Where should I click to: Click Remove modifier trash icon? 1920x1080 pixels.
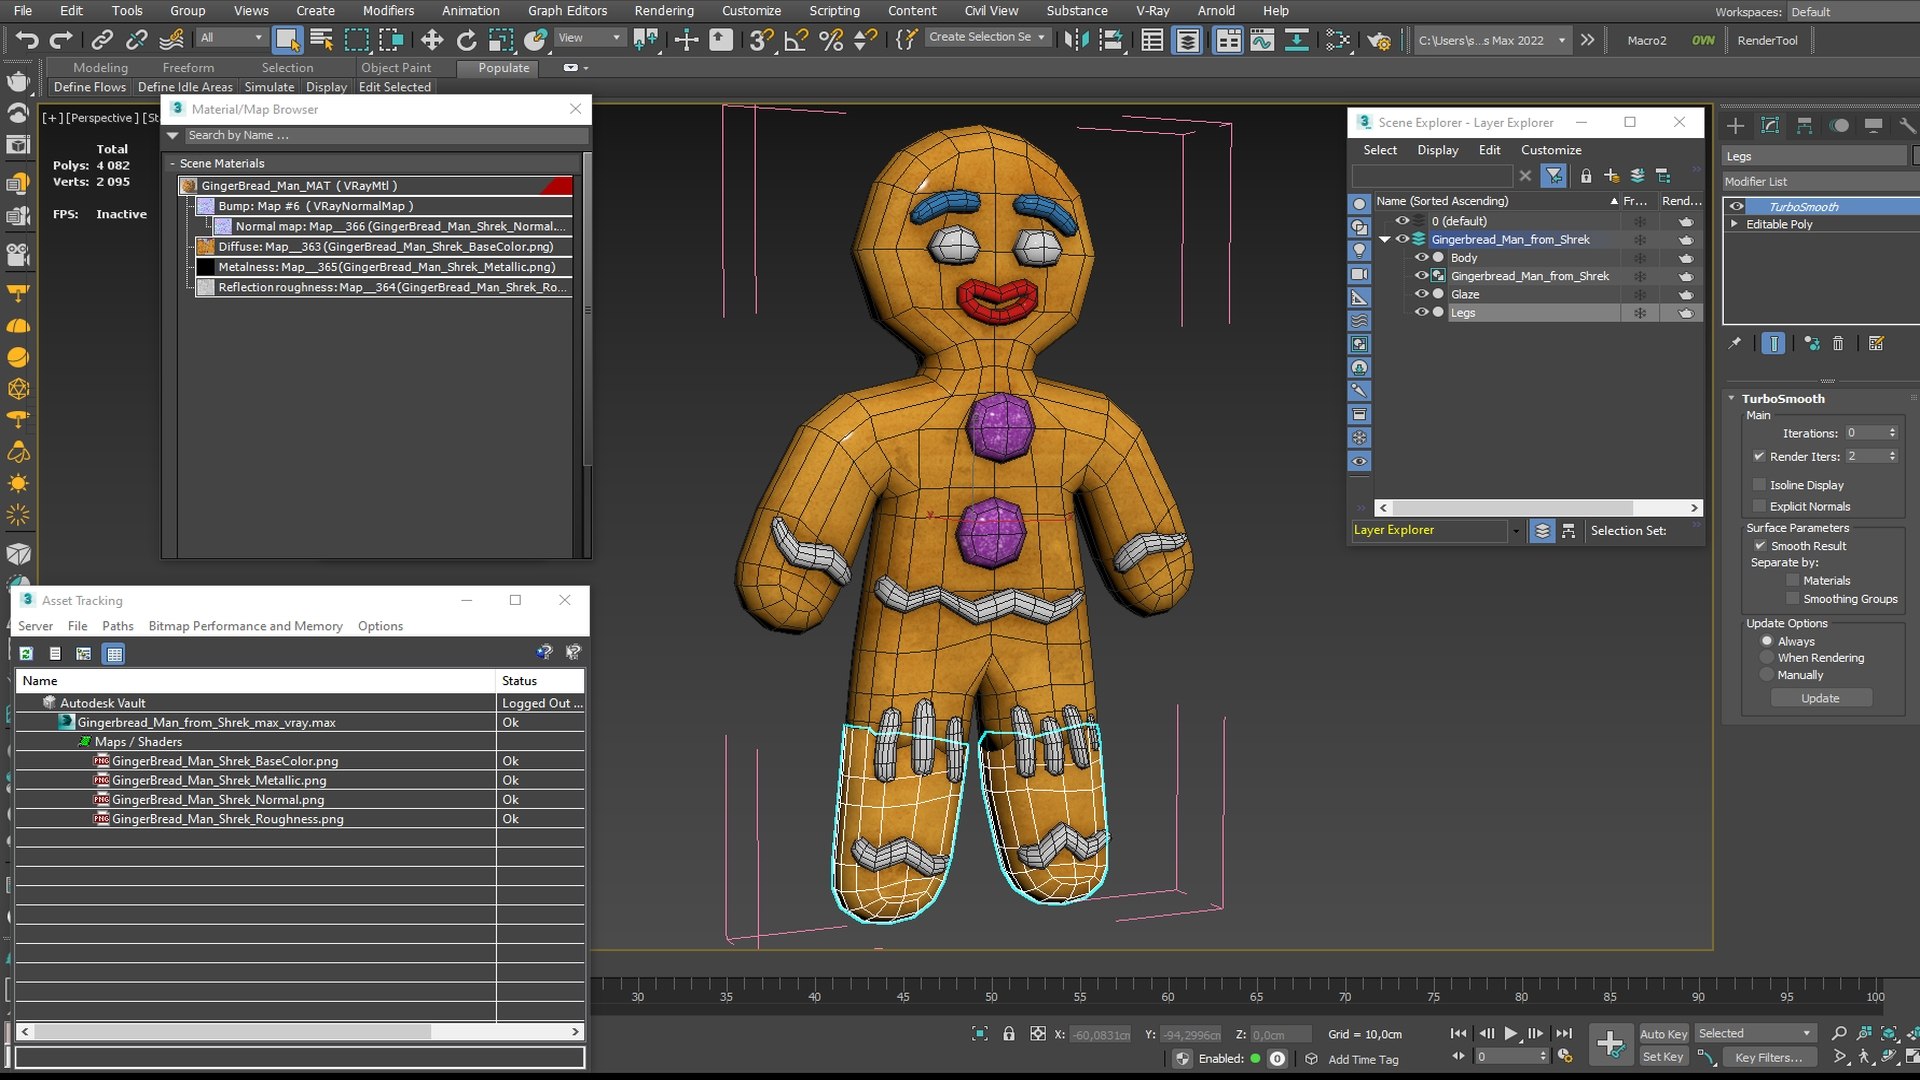1838,343
